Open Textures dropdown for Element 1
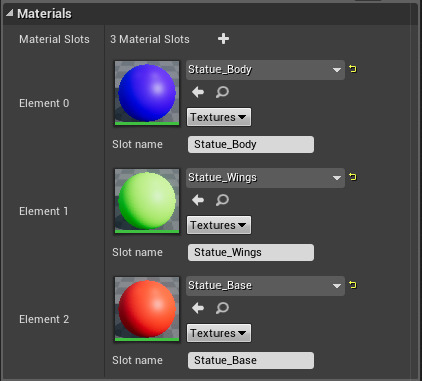Screen dimensions: 422x381 [x=219, y=225]
